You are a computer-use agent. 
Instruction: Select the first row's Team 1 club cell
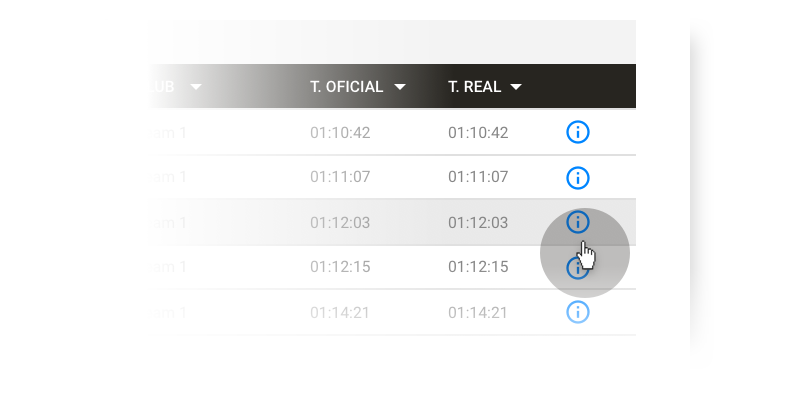(167, 133)
